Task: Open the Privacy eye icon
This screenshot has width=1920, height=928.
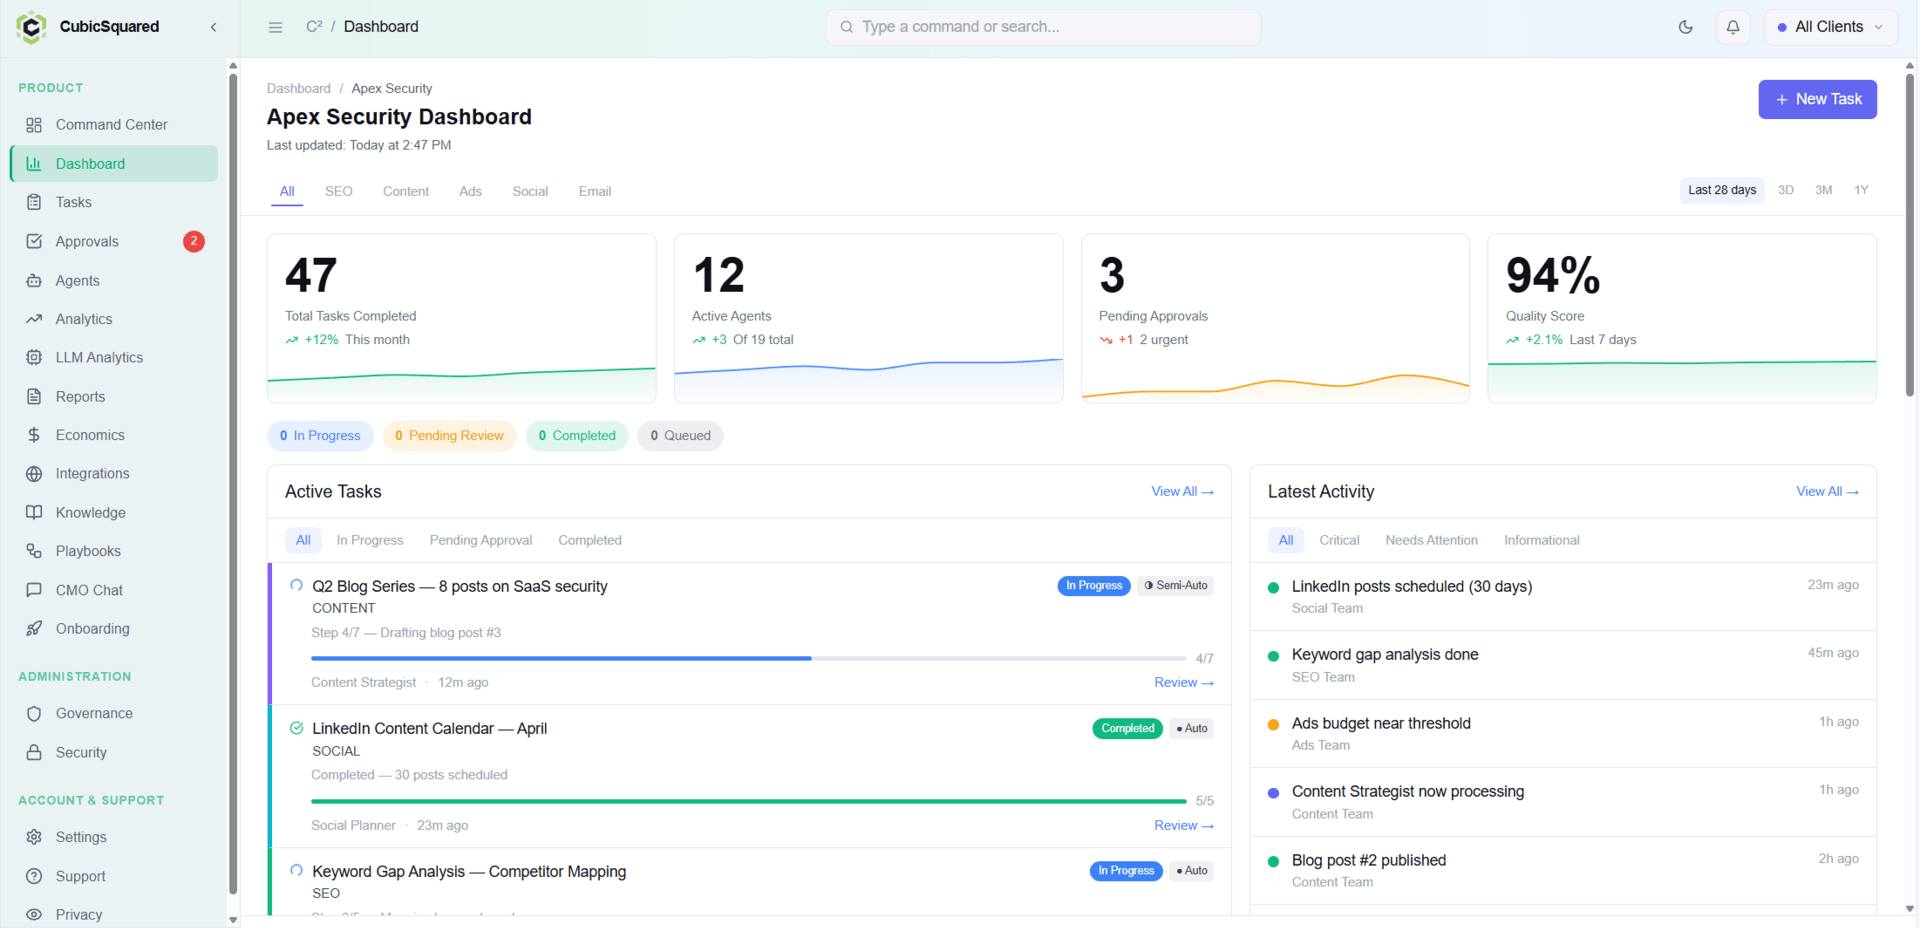Action: 34,914
